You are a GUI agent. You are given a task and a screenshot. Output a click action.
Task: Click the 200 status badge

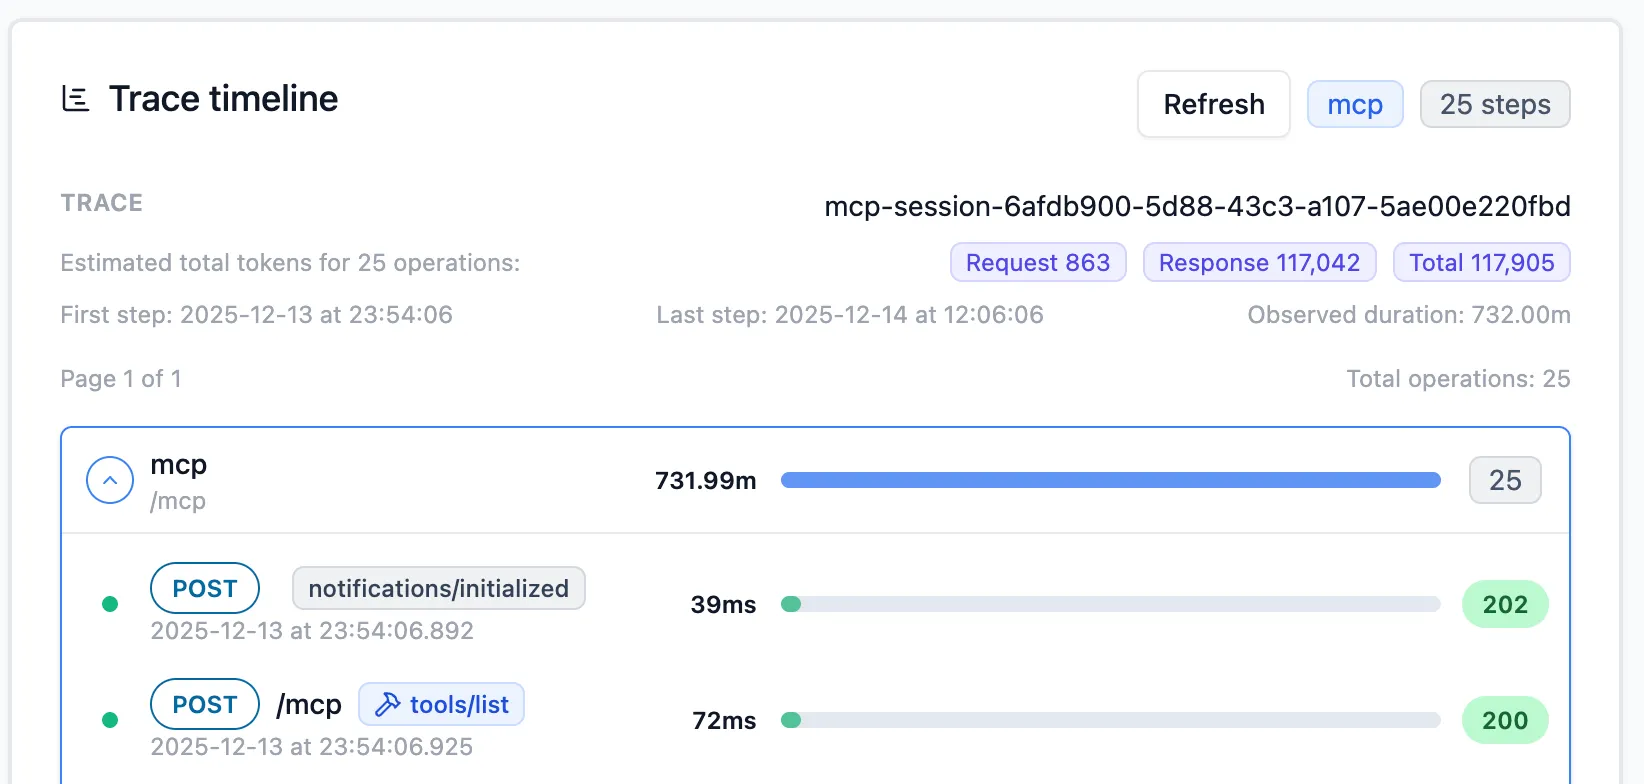(1505, 720)
